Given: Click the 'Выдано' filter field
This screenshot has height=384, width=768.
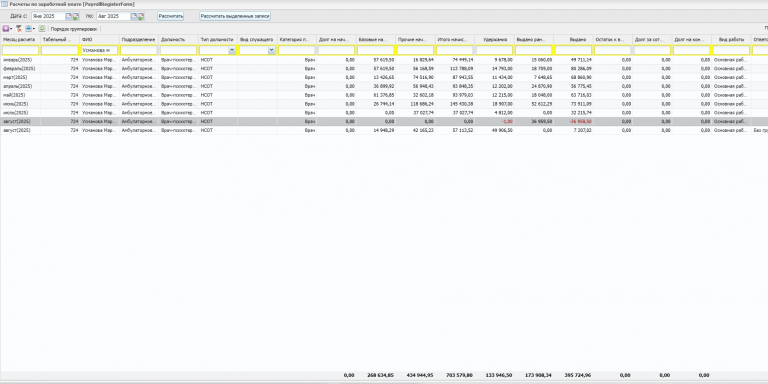Looking at the screenshot, I should pos(573,50).
